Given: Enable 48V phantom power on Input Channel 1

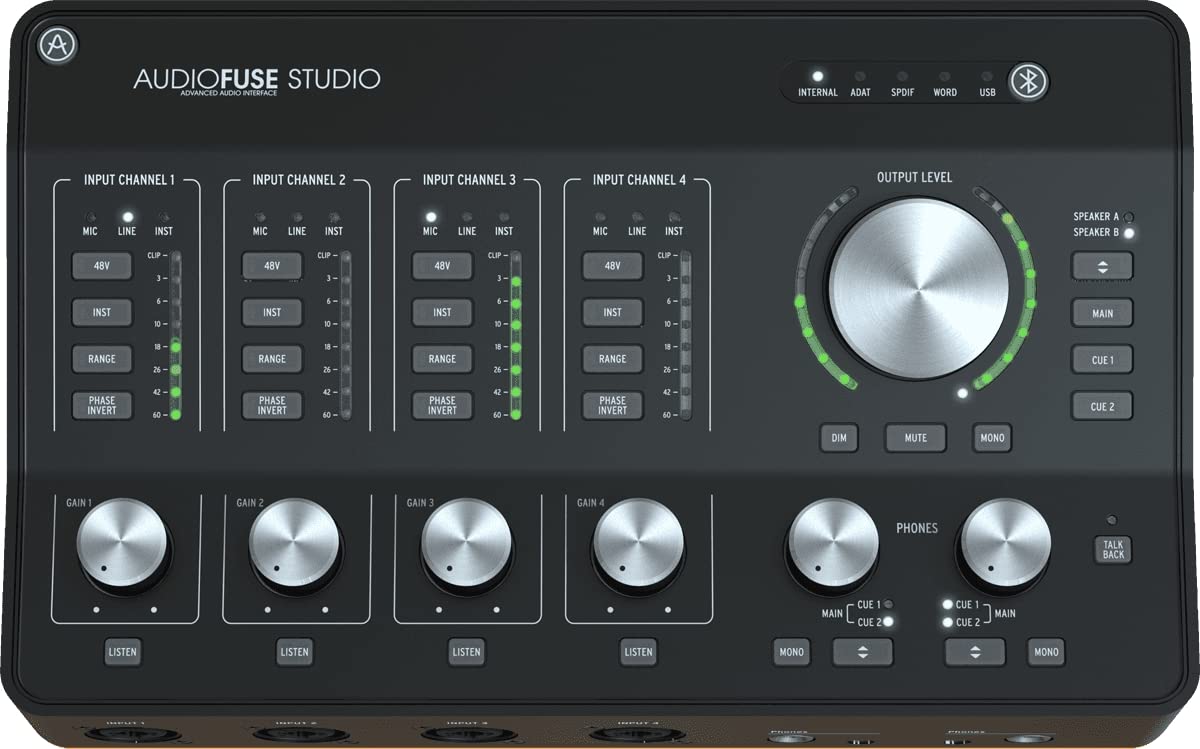Looking at the screenshot, I should click(x=101, y=265).
